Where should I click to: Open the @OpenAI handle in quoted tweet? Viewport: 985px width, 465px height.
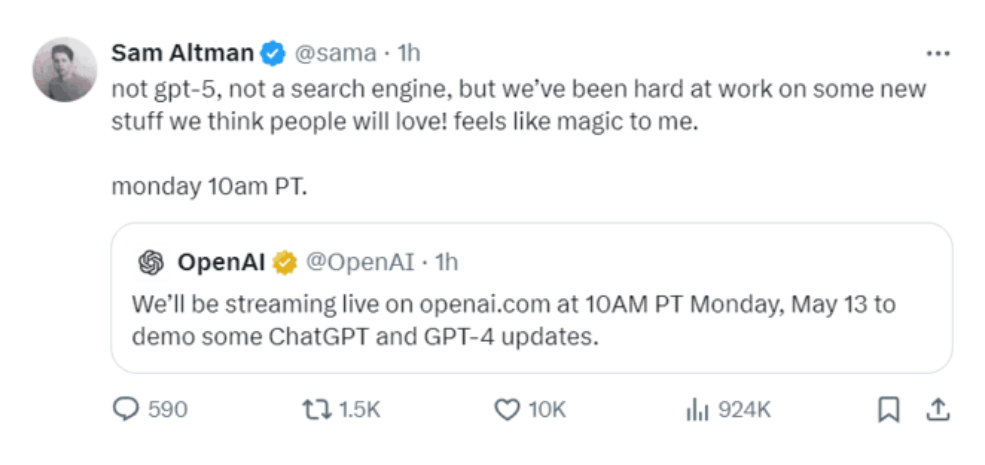point(359,262)
